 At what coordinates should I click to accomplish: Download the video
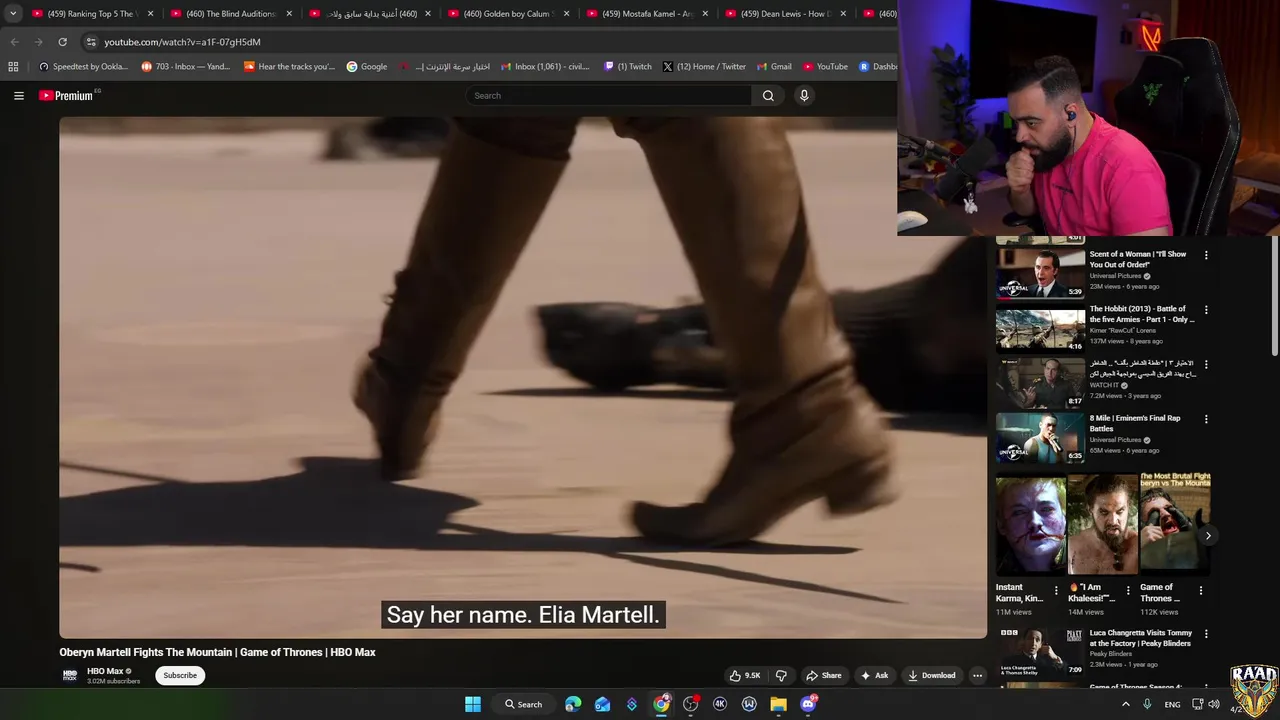point(931,675)
